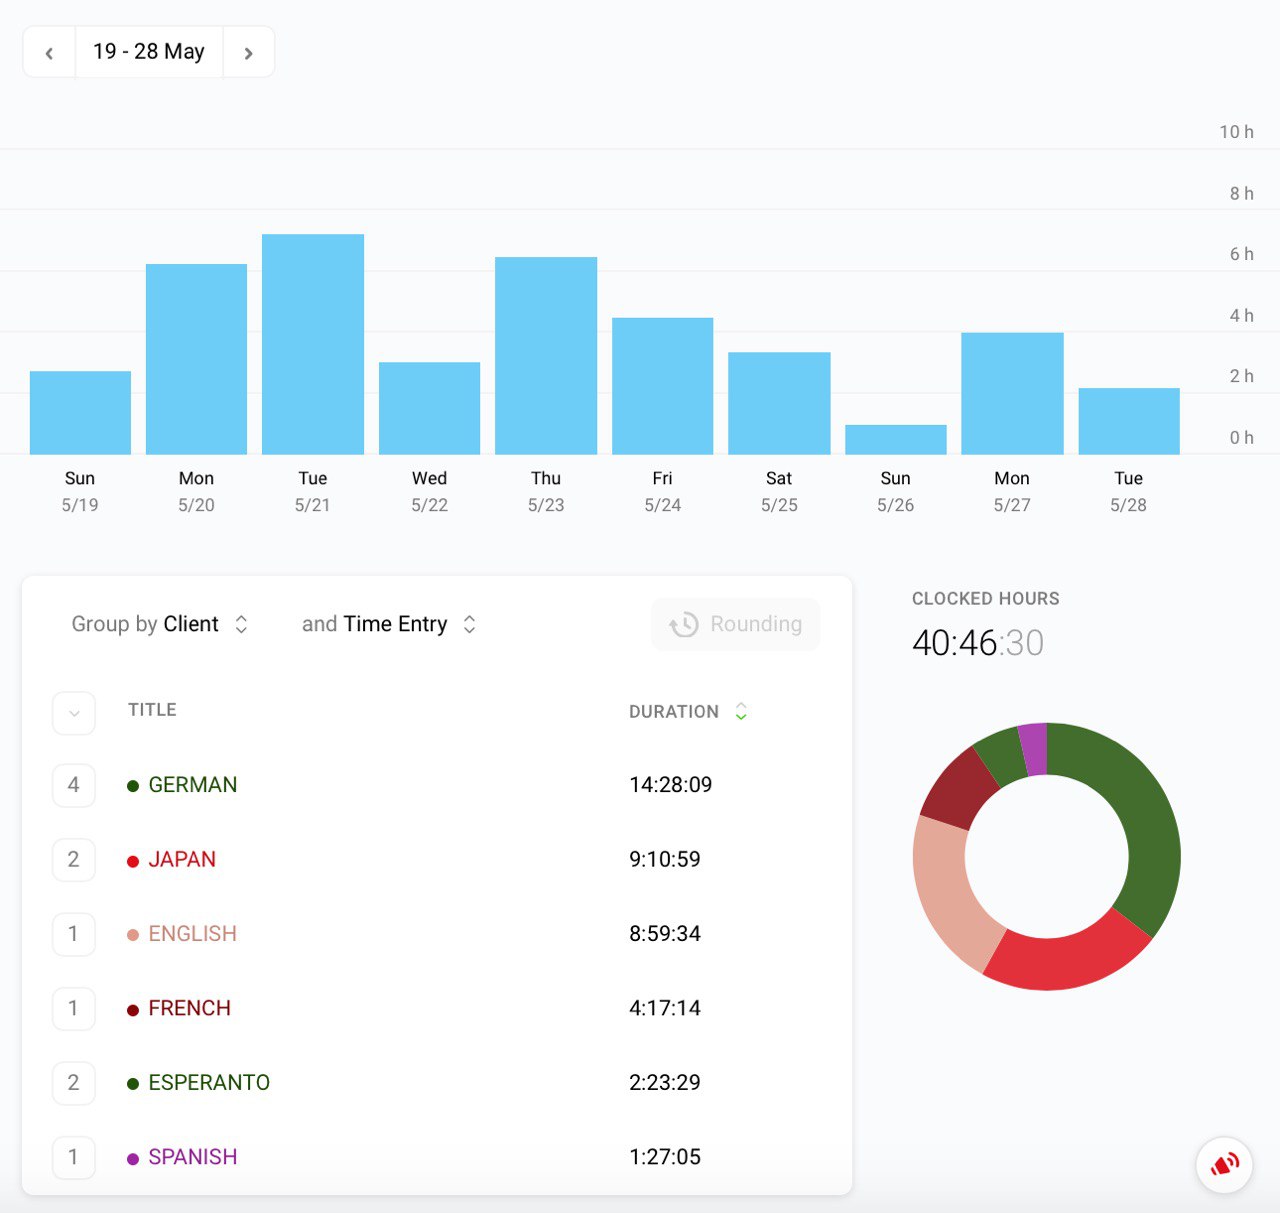Screen dimensions: 1280x1213
Task: Click the JAPAN duration 9:10:59
Action: point(665,860)
